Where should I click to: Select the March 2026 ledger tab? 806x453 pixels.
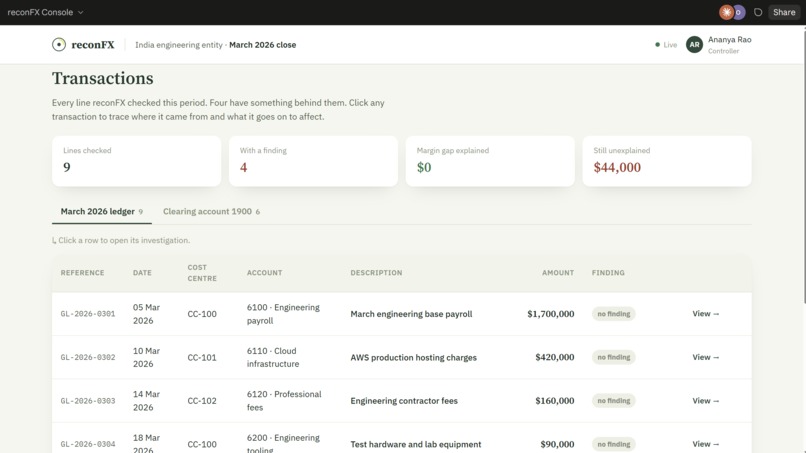point(102,211)
